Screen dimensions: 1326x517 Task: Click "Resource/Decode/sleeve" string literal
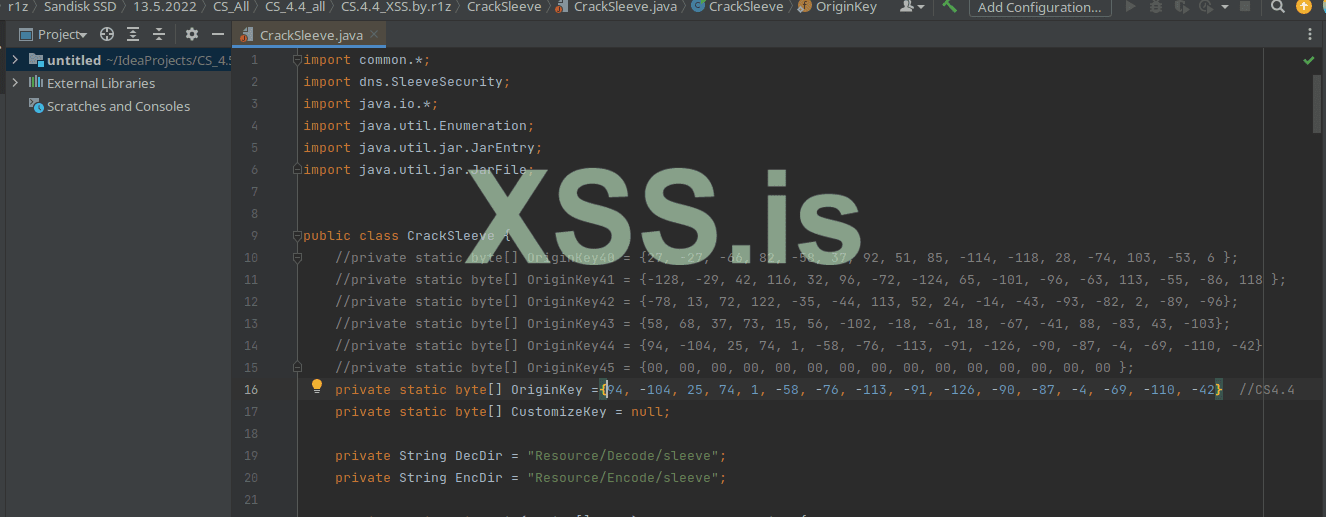[625, 455]
